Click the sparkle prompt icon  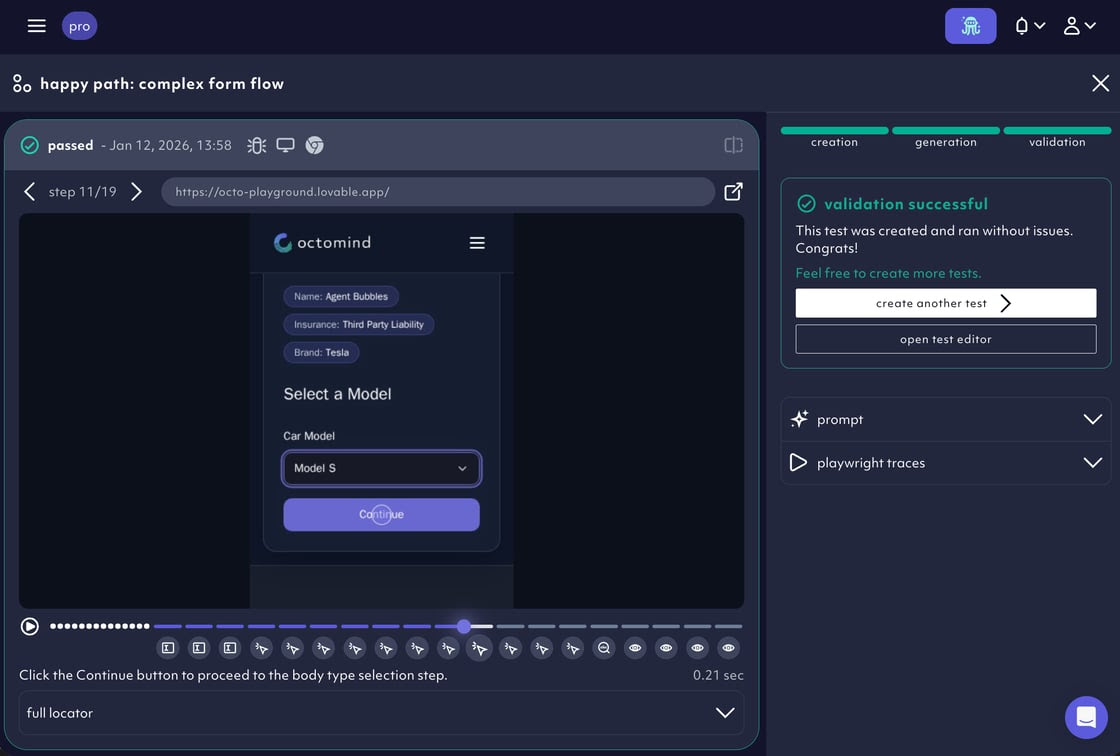coord(799,419)
